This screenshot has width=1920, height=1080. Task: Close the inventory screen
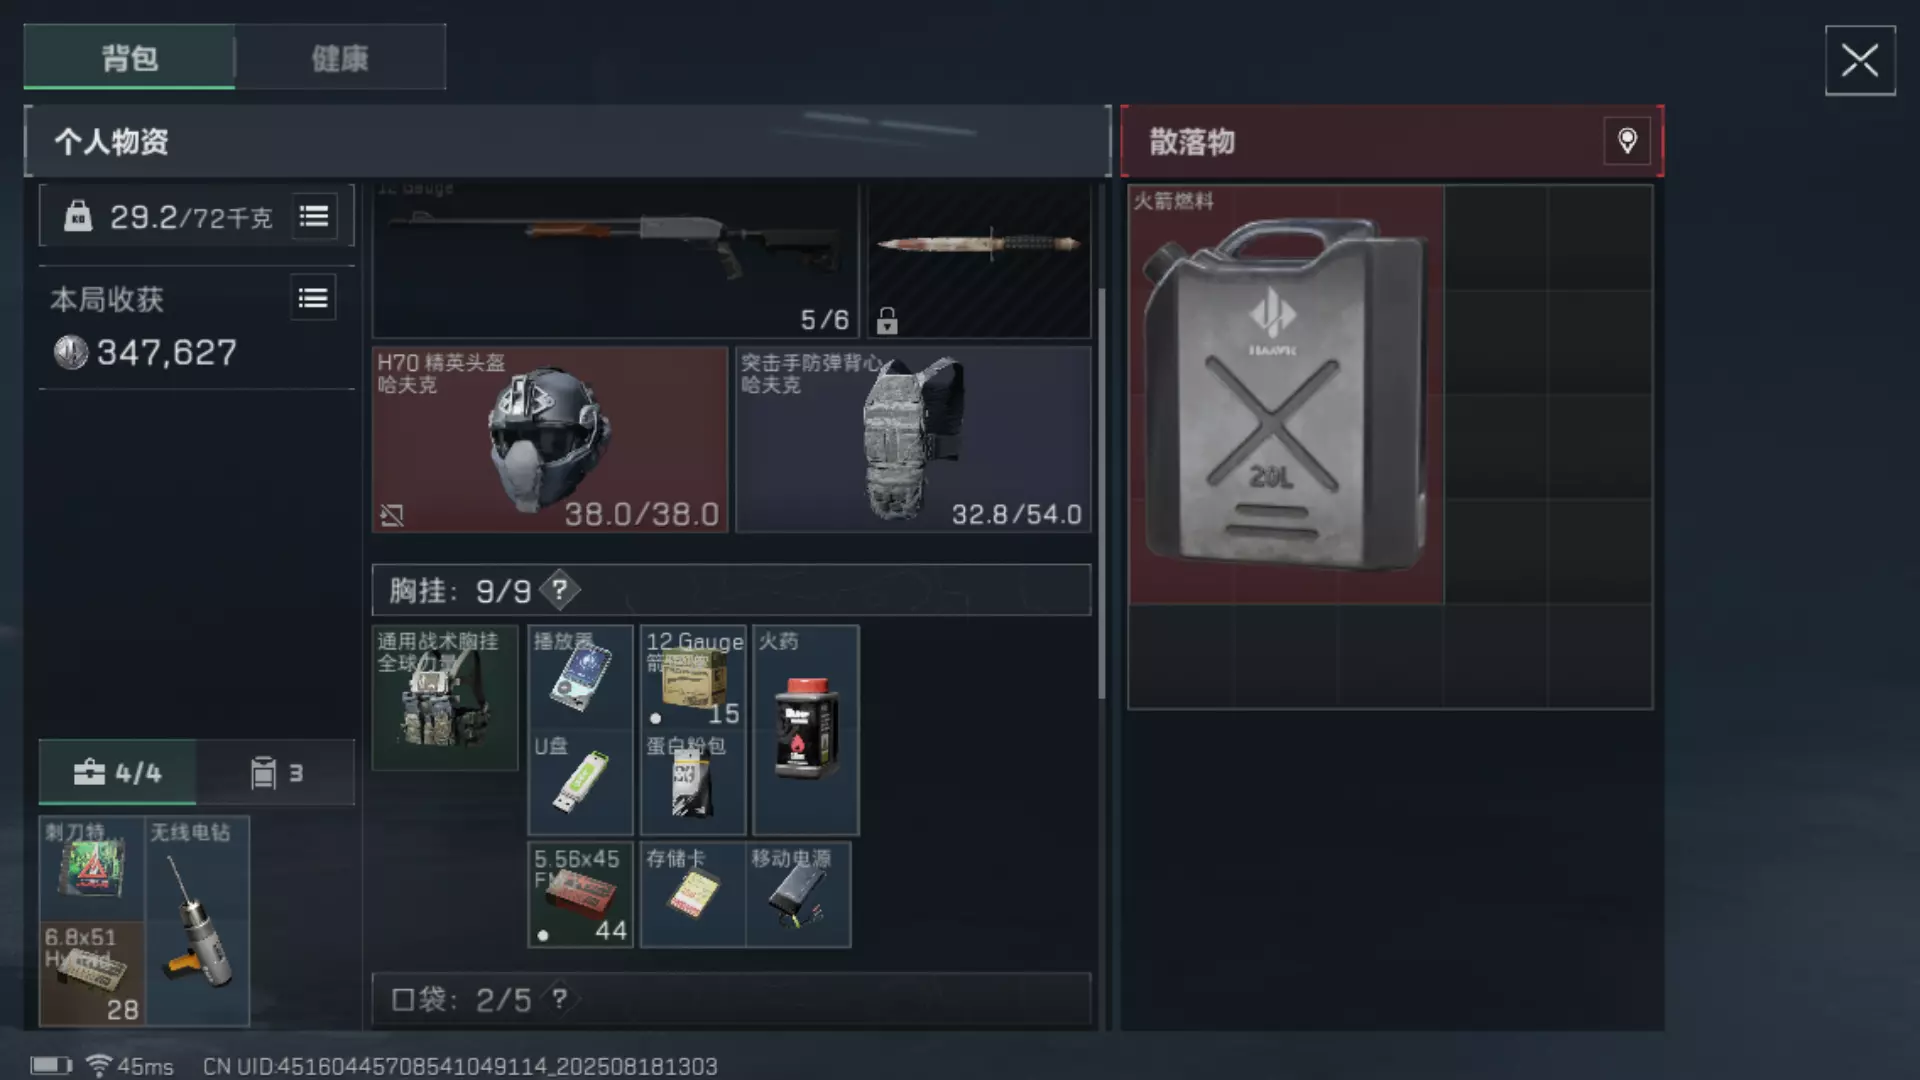(1860, 61)
